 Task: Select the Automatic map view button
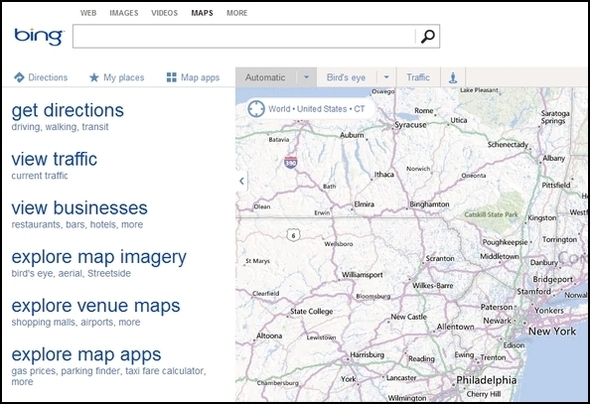coord(266,77)
